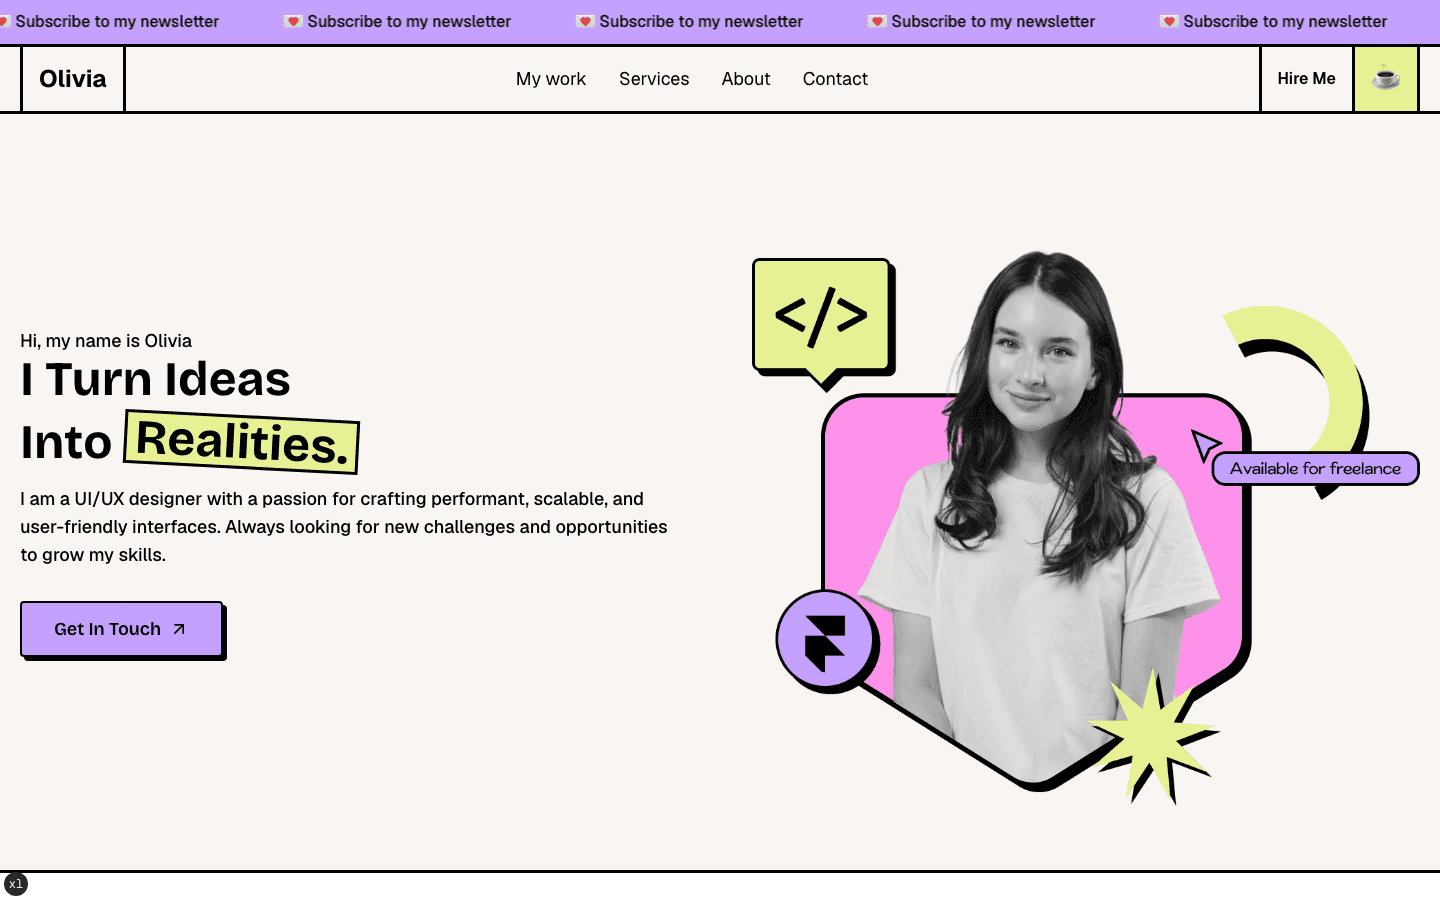Open the About nav link
Image resolution: width=1440 pixels, height=900 pixels.
(746, 79)
